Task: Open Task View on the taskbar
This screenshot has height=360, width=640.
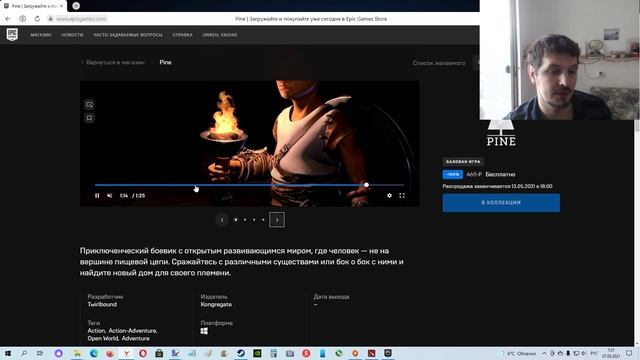Action: pyautogui.click(x=40, y=353)
